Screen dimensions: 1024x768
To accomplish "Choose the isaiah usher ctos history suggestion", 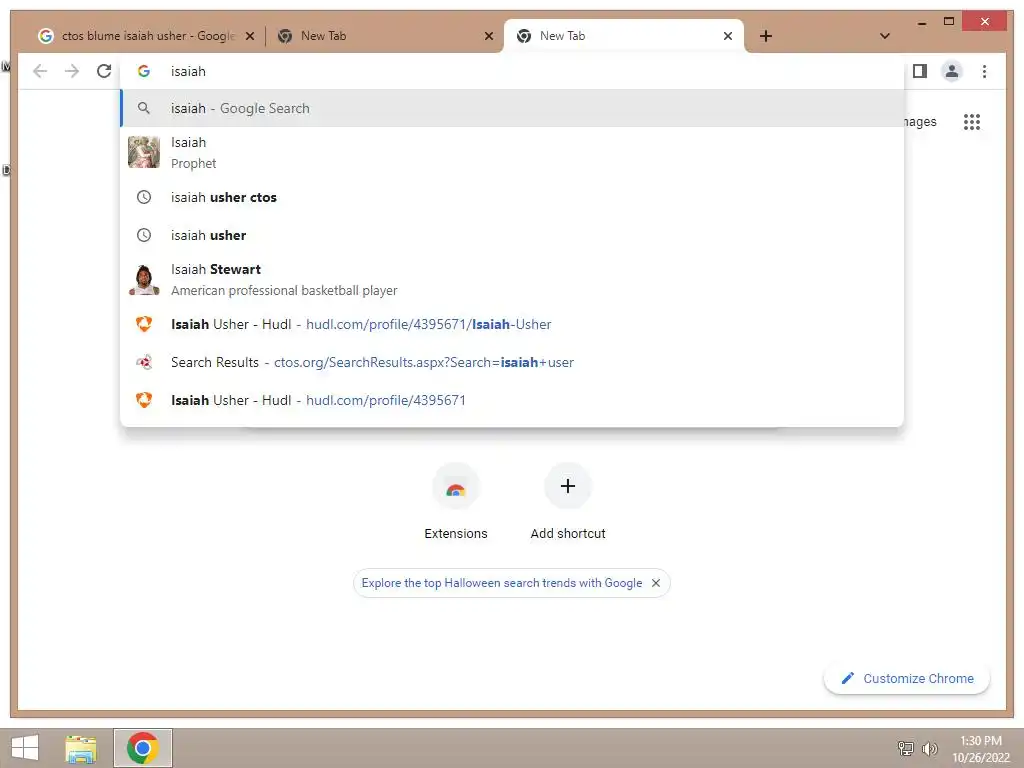I will point(512,197).
